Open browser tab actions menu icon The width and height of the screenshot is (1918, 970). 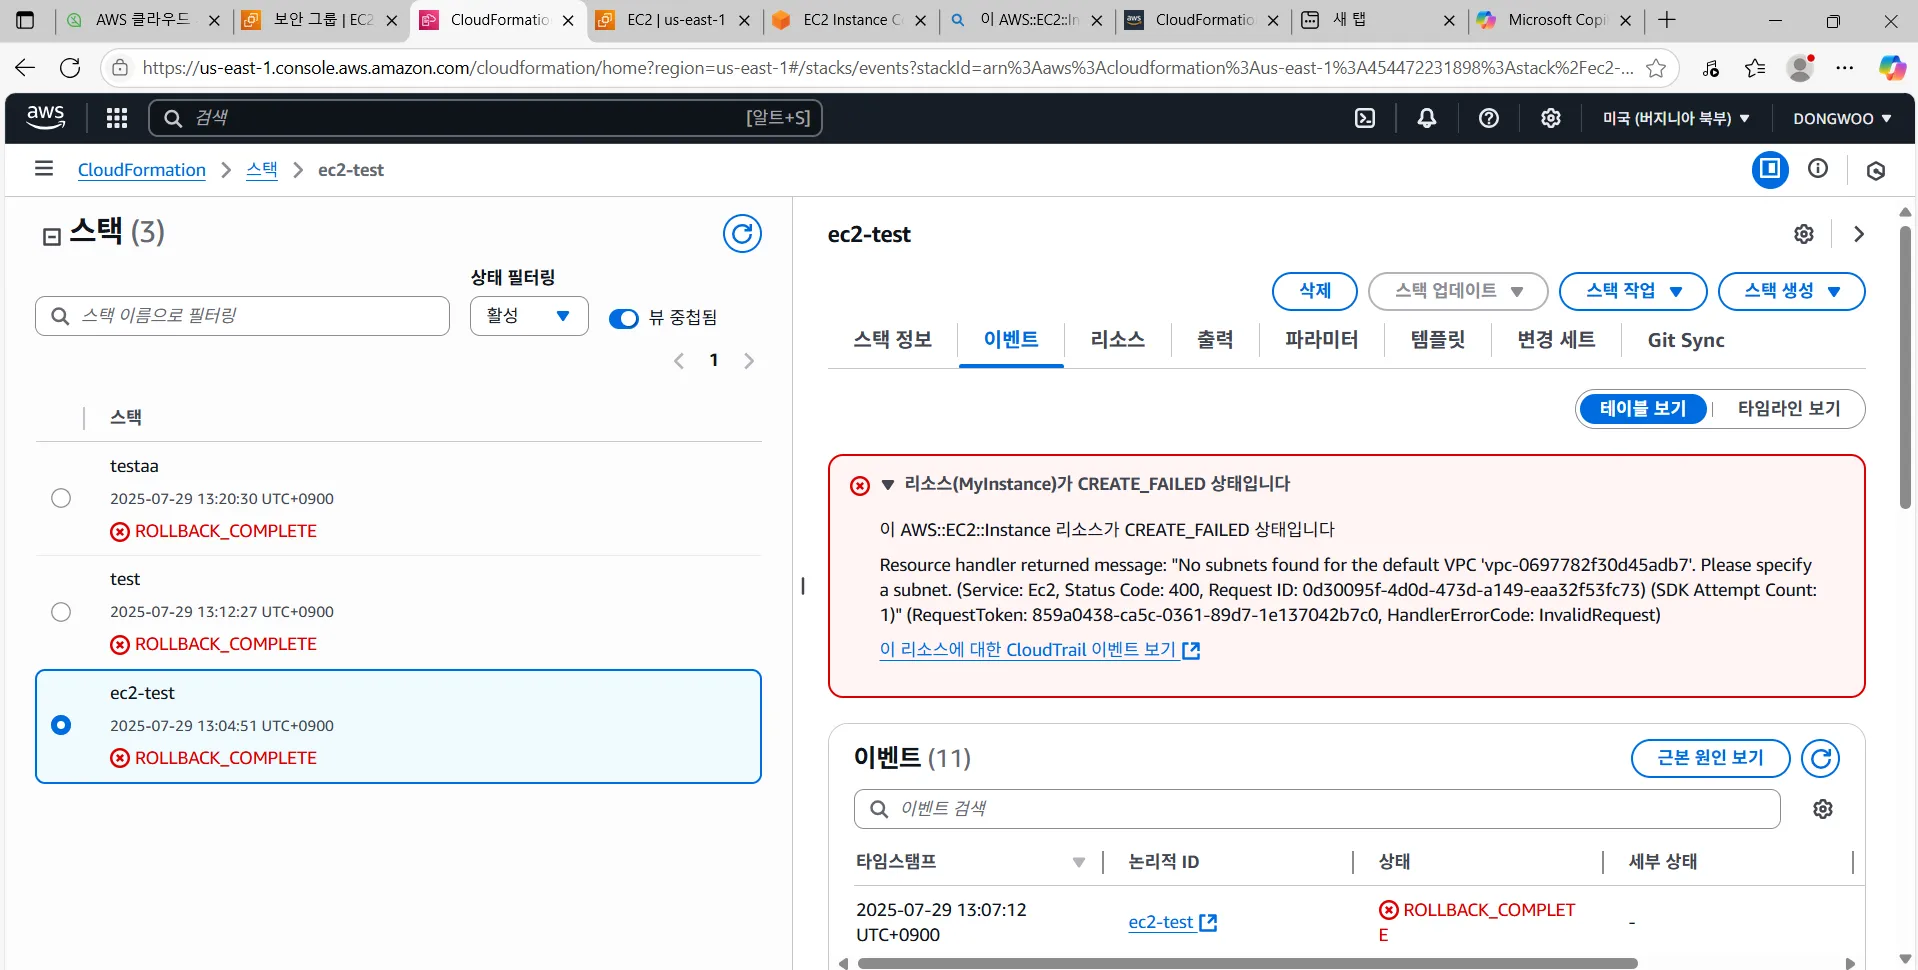25,20
